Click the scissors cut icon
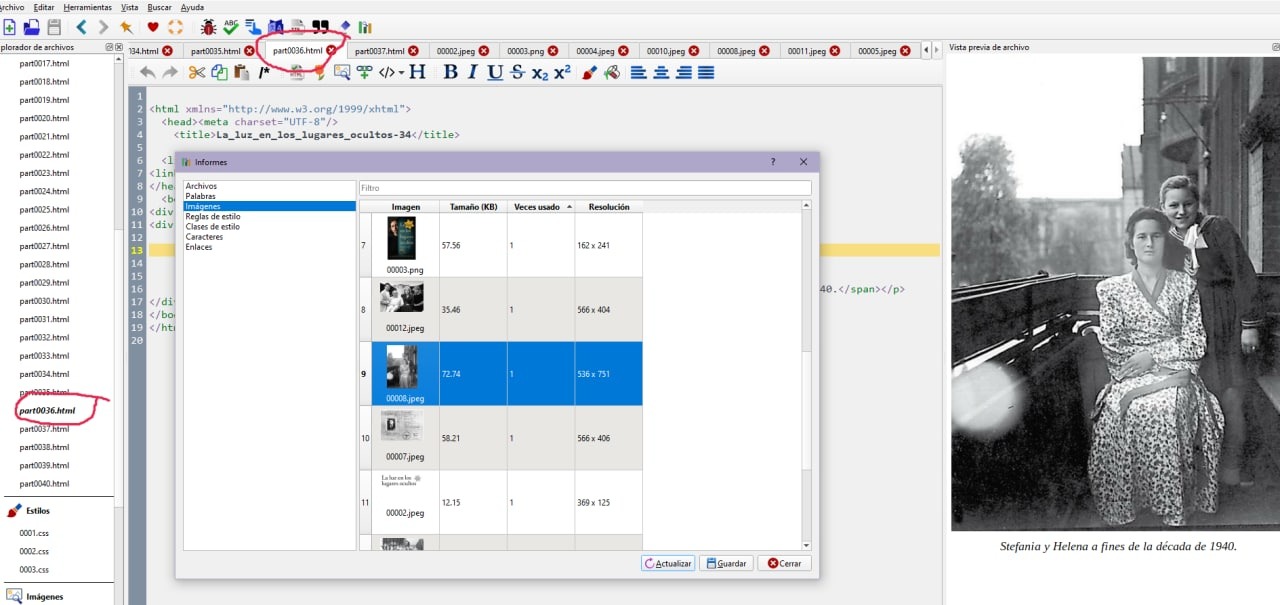The width and height of the screenshot is (1280, 605). coord(196,72)
